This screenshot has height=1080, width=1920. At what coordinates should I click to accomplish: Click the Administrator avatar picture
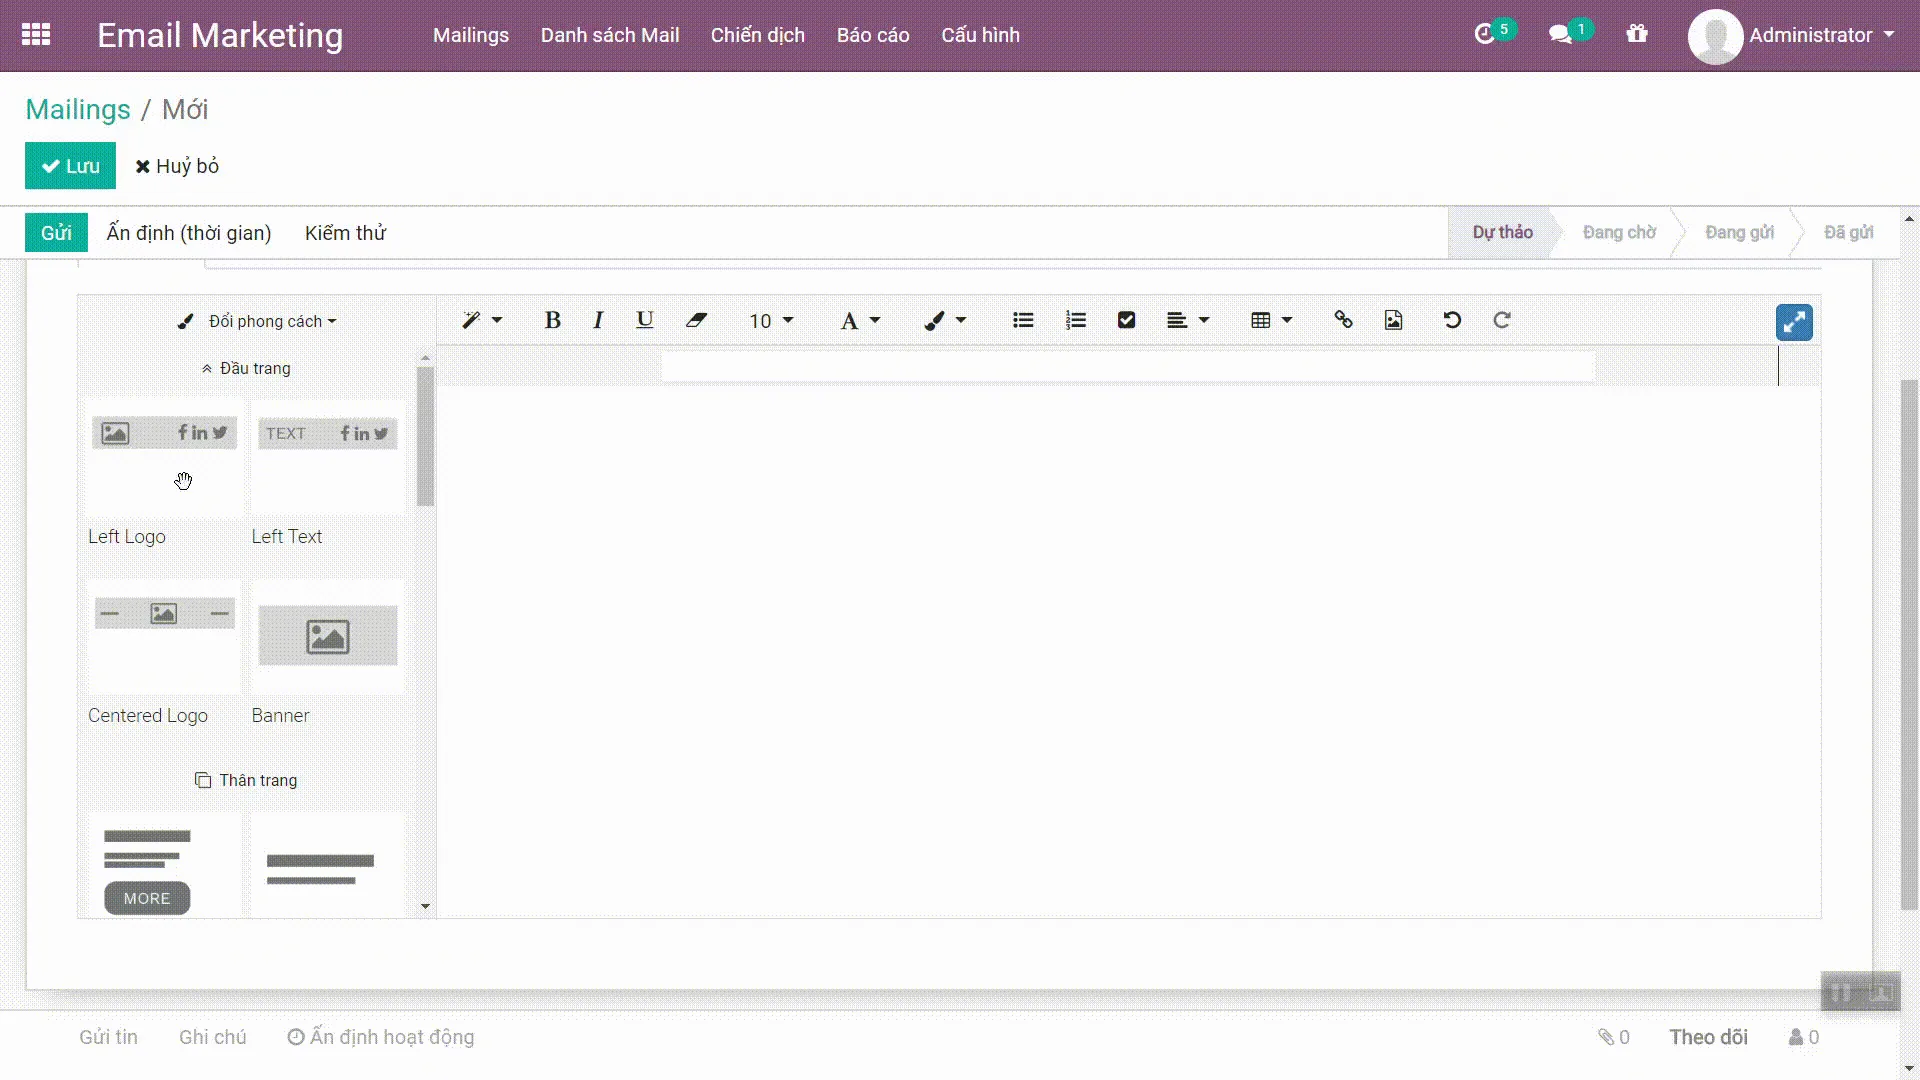pos(1715,36)
